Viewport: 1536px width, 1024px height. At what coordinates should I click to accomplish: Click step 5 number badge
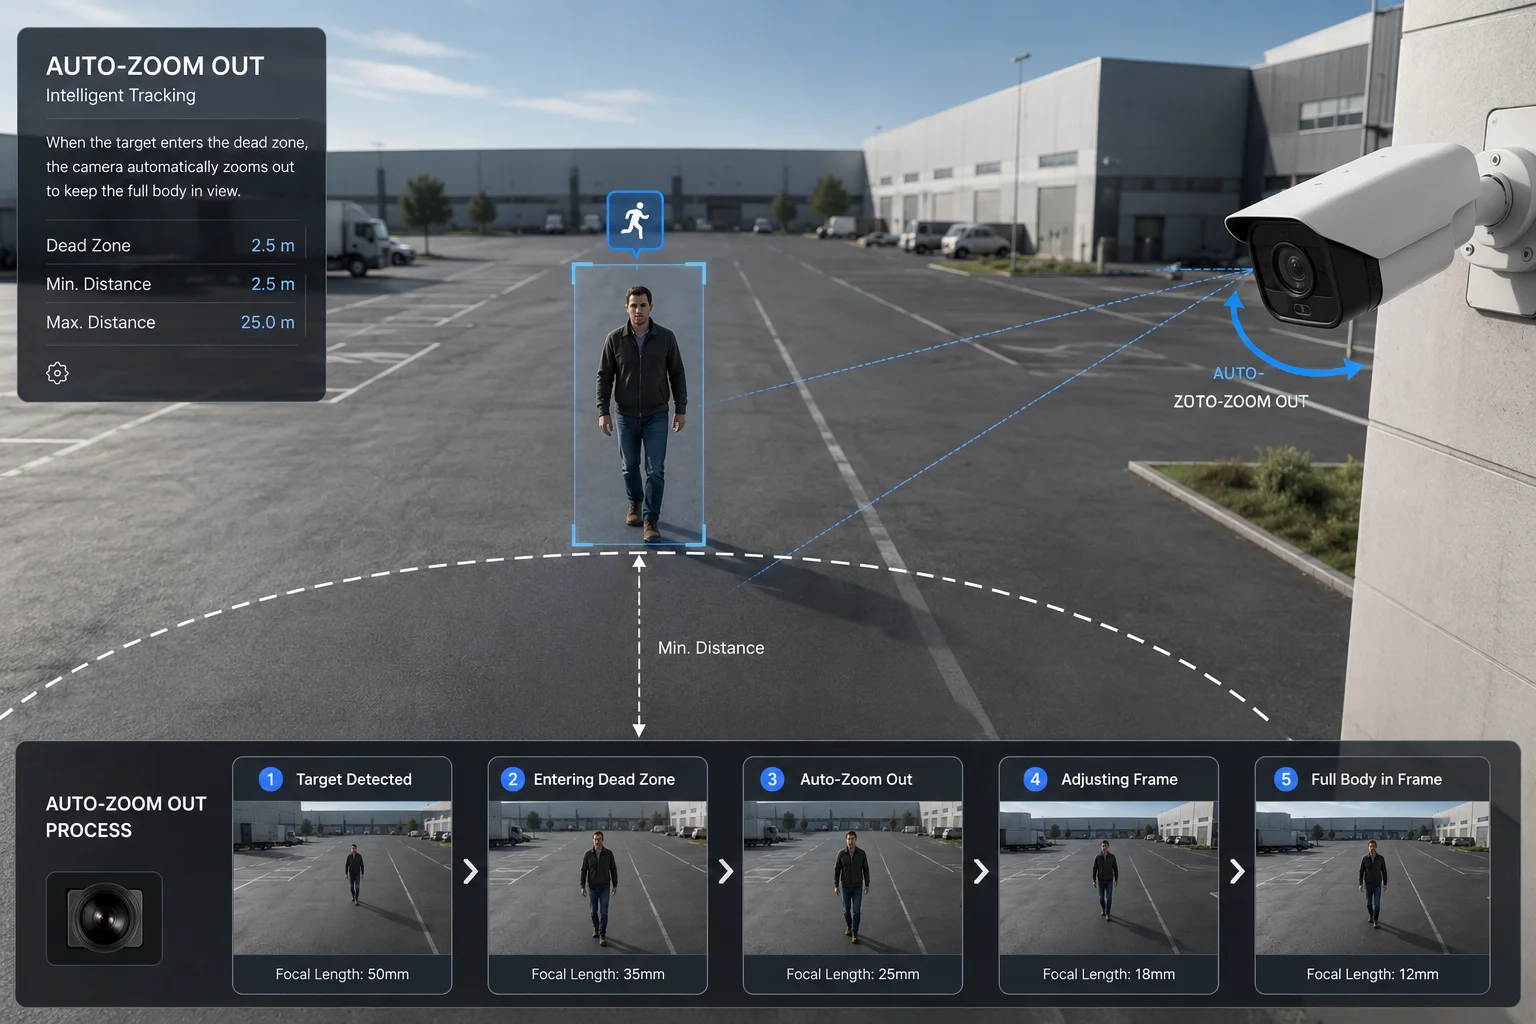click(1286, 779)
